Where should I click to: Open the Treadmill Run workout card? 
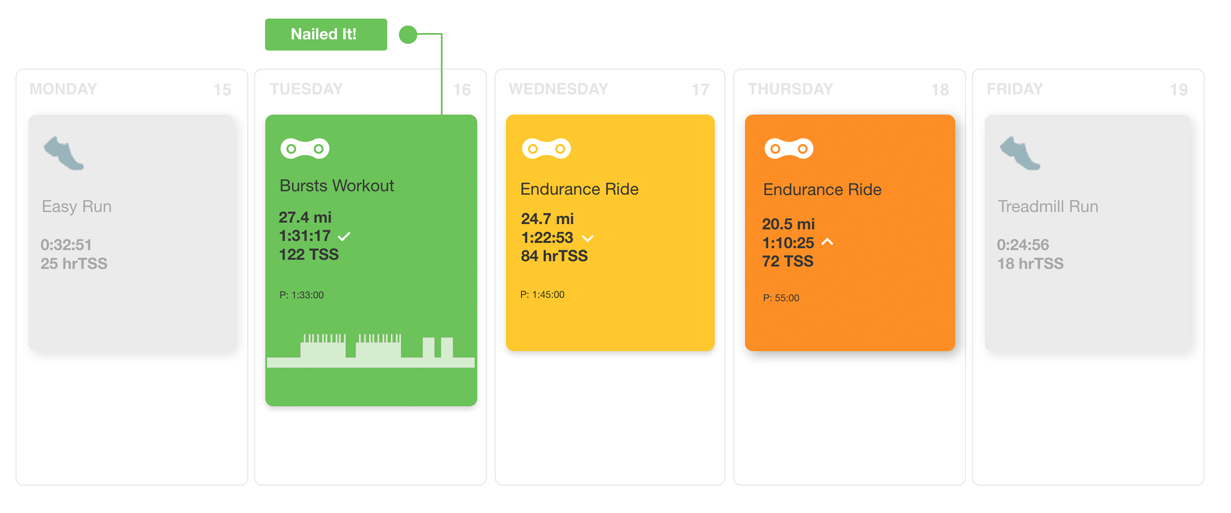pos(1088,232)
